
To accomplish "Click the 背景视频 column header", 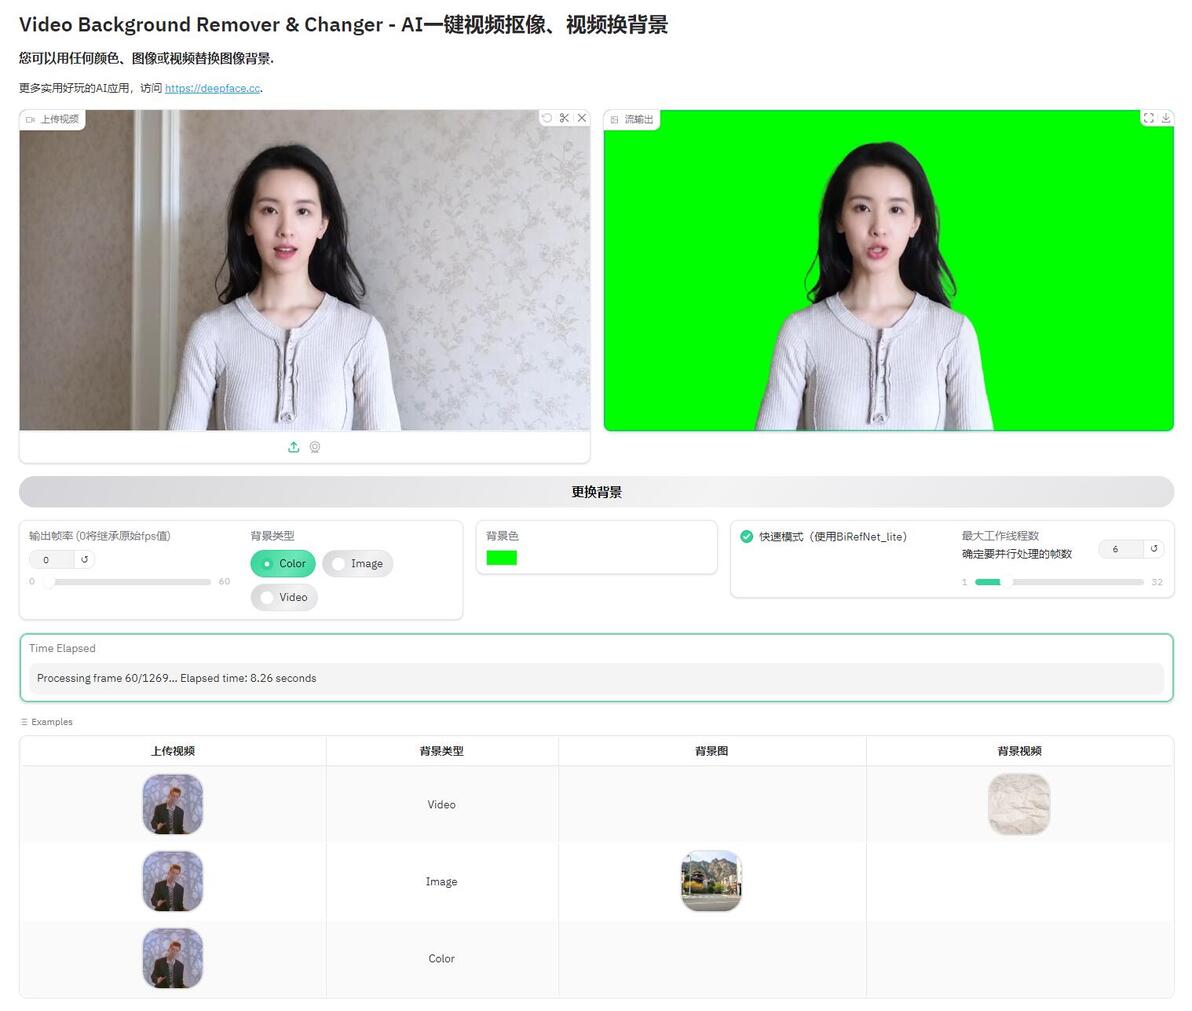I will [x=1019, y=751].
